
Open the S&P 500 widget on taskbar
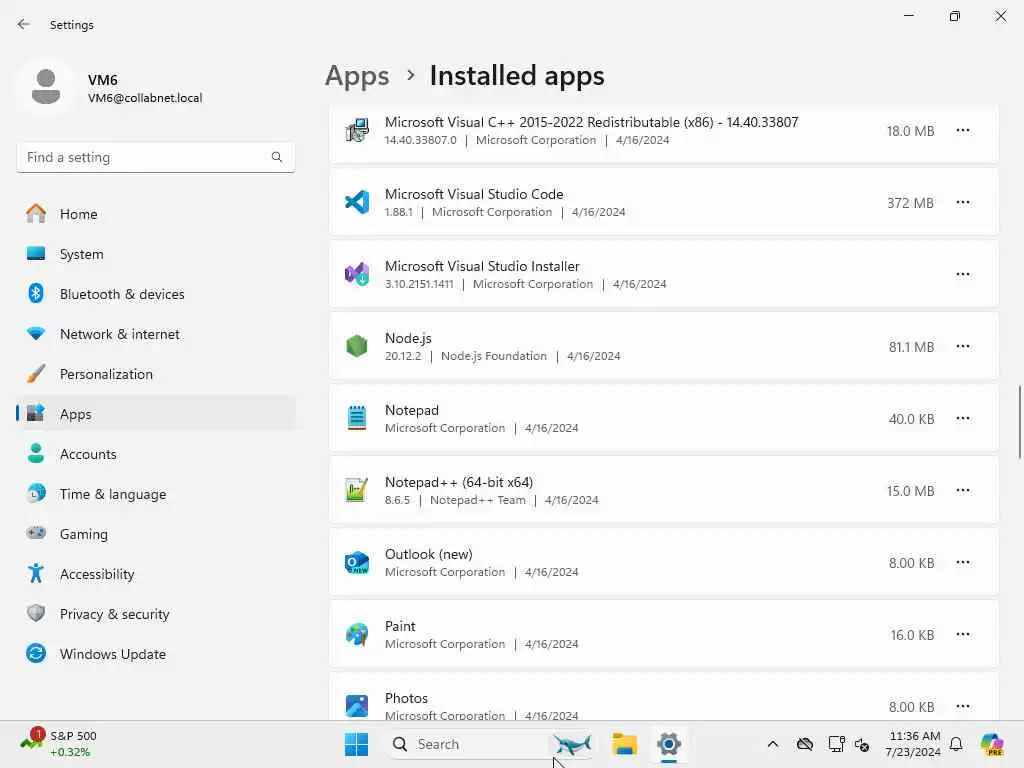click(59, 744)
